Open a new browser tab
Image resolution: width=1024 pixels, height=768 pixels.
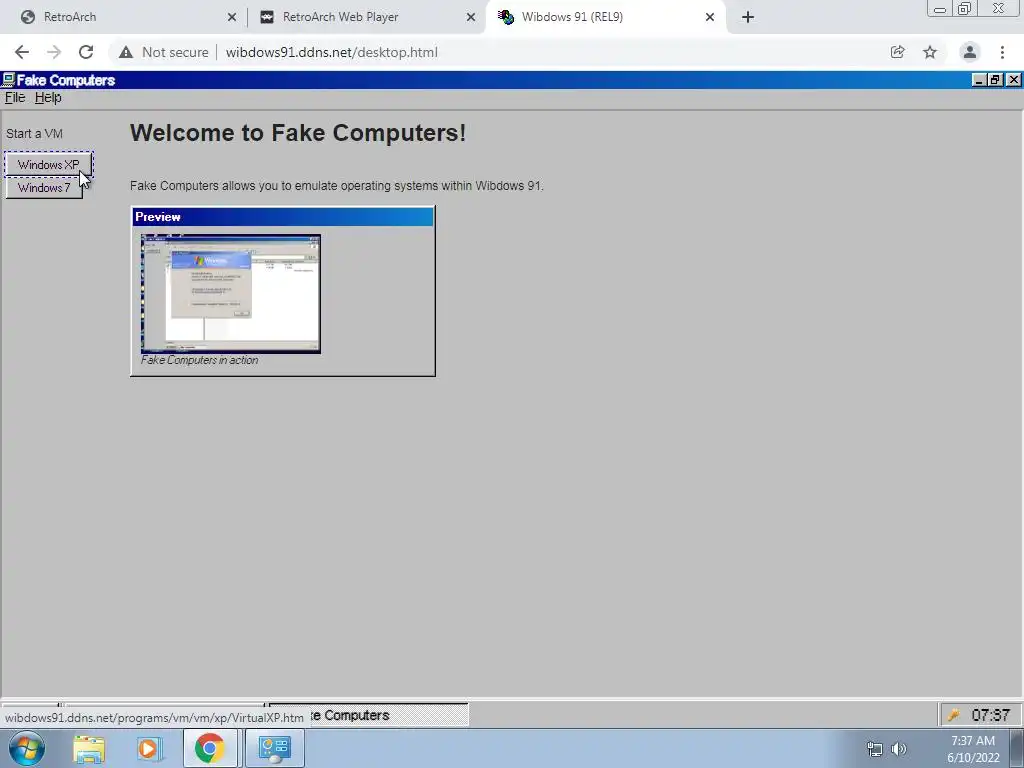point(748,17)
